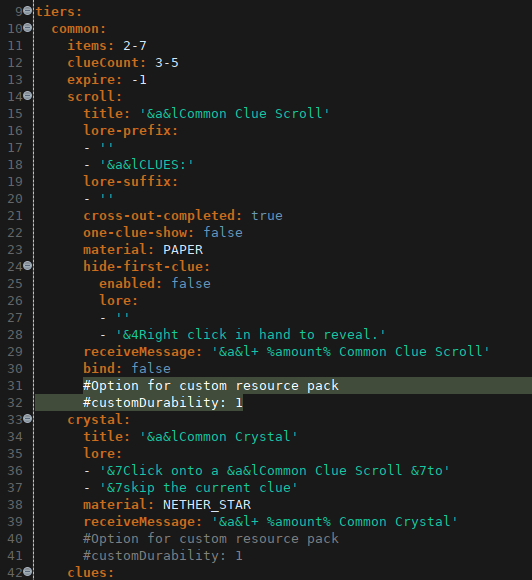Click the hide-first-clue key
Screen dimensions: 532x580
[147, 267]
